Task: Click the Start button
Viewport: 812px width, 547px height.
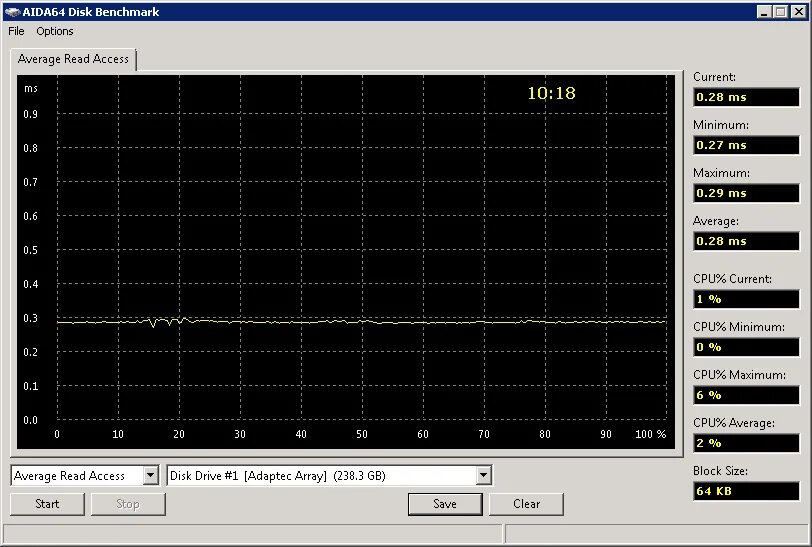Action: (x=47, y=504)
